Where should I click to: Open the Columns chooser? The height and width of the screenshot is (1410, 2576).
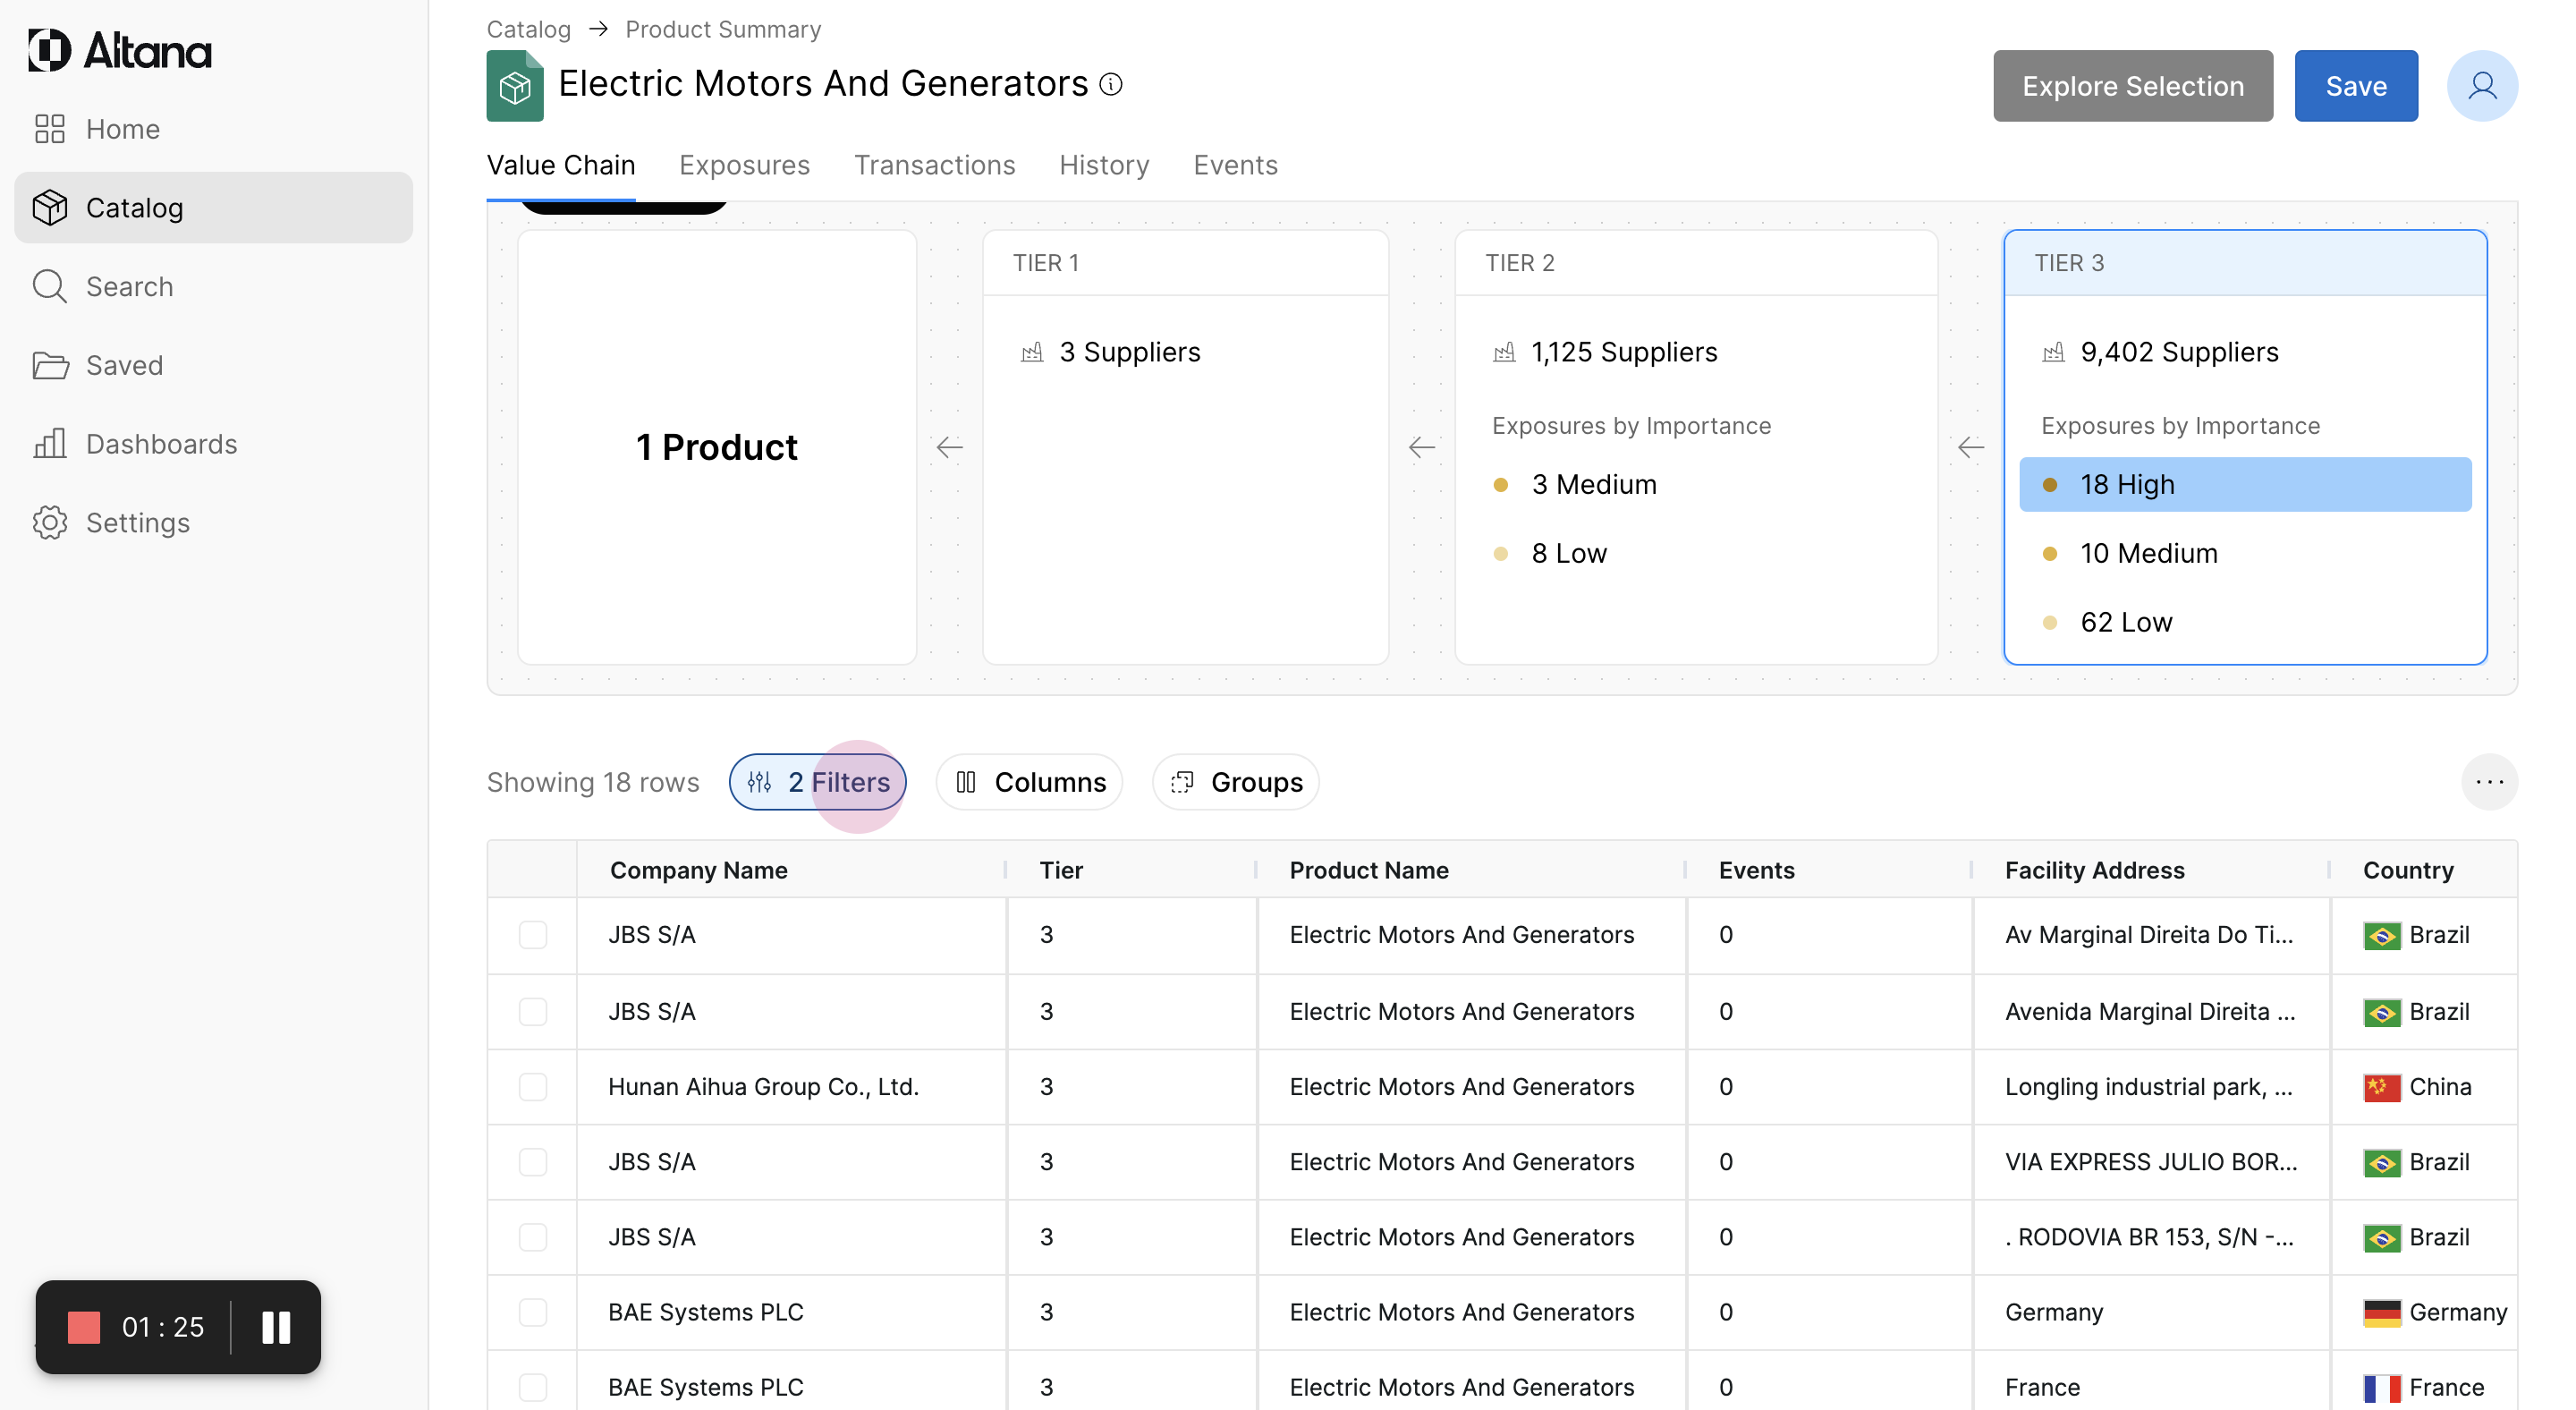click(1030, 782)
